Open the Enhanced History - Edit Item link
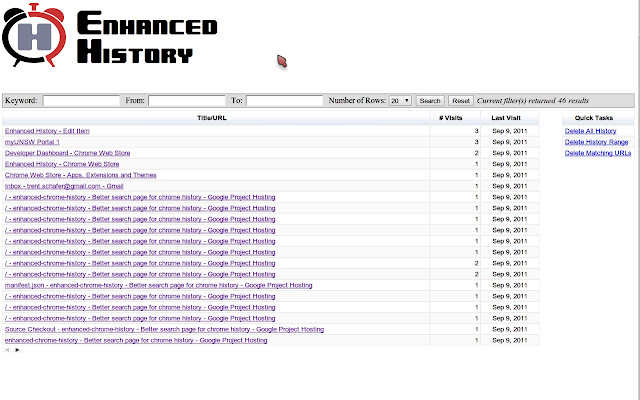Screen dimensions: 640x400 pyautogui.click(x=47, y=131)
